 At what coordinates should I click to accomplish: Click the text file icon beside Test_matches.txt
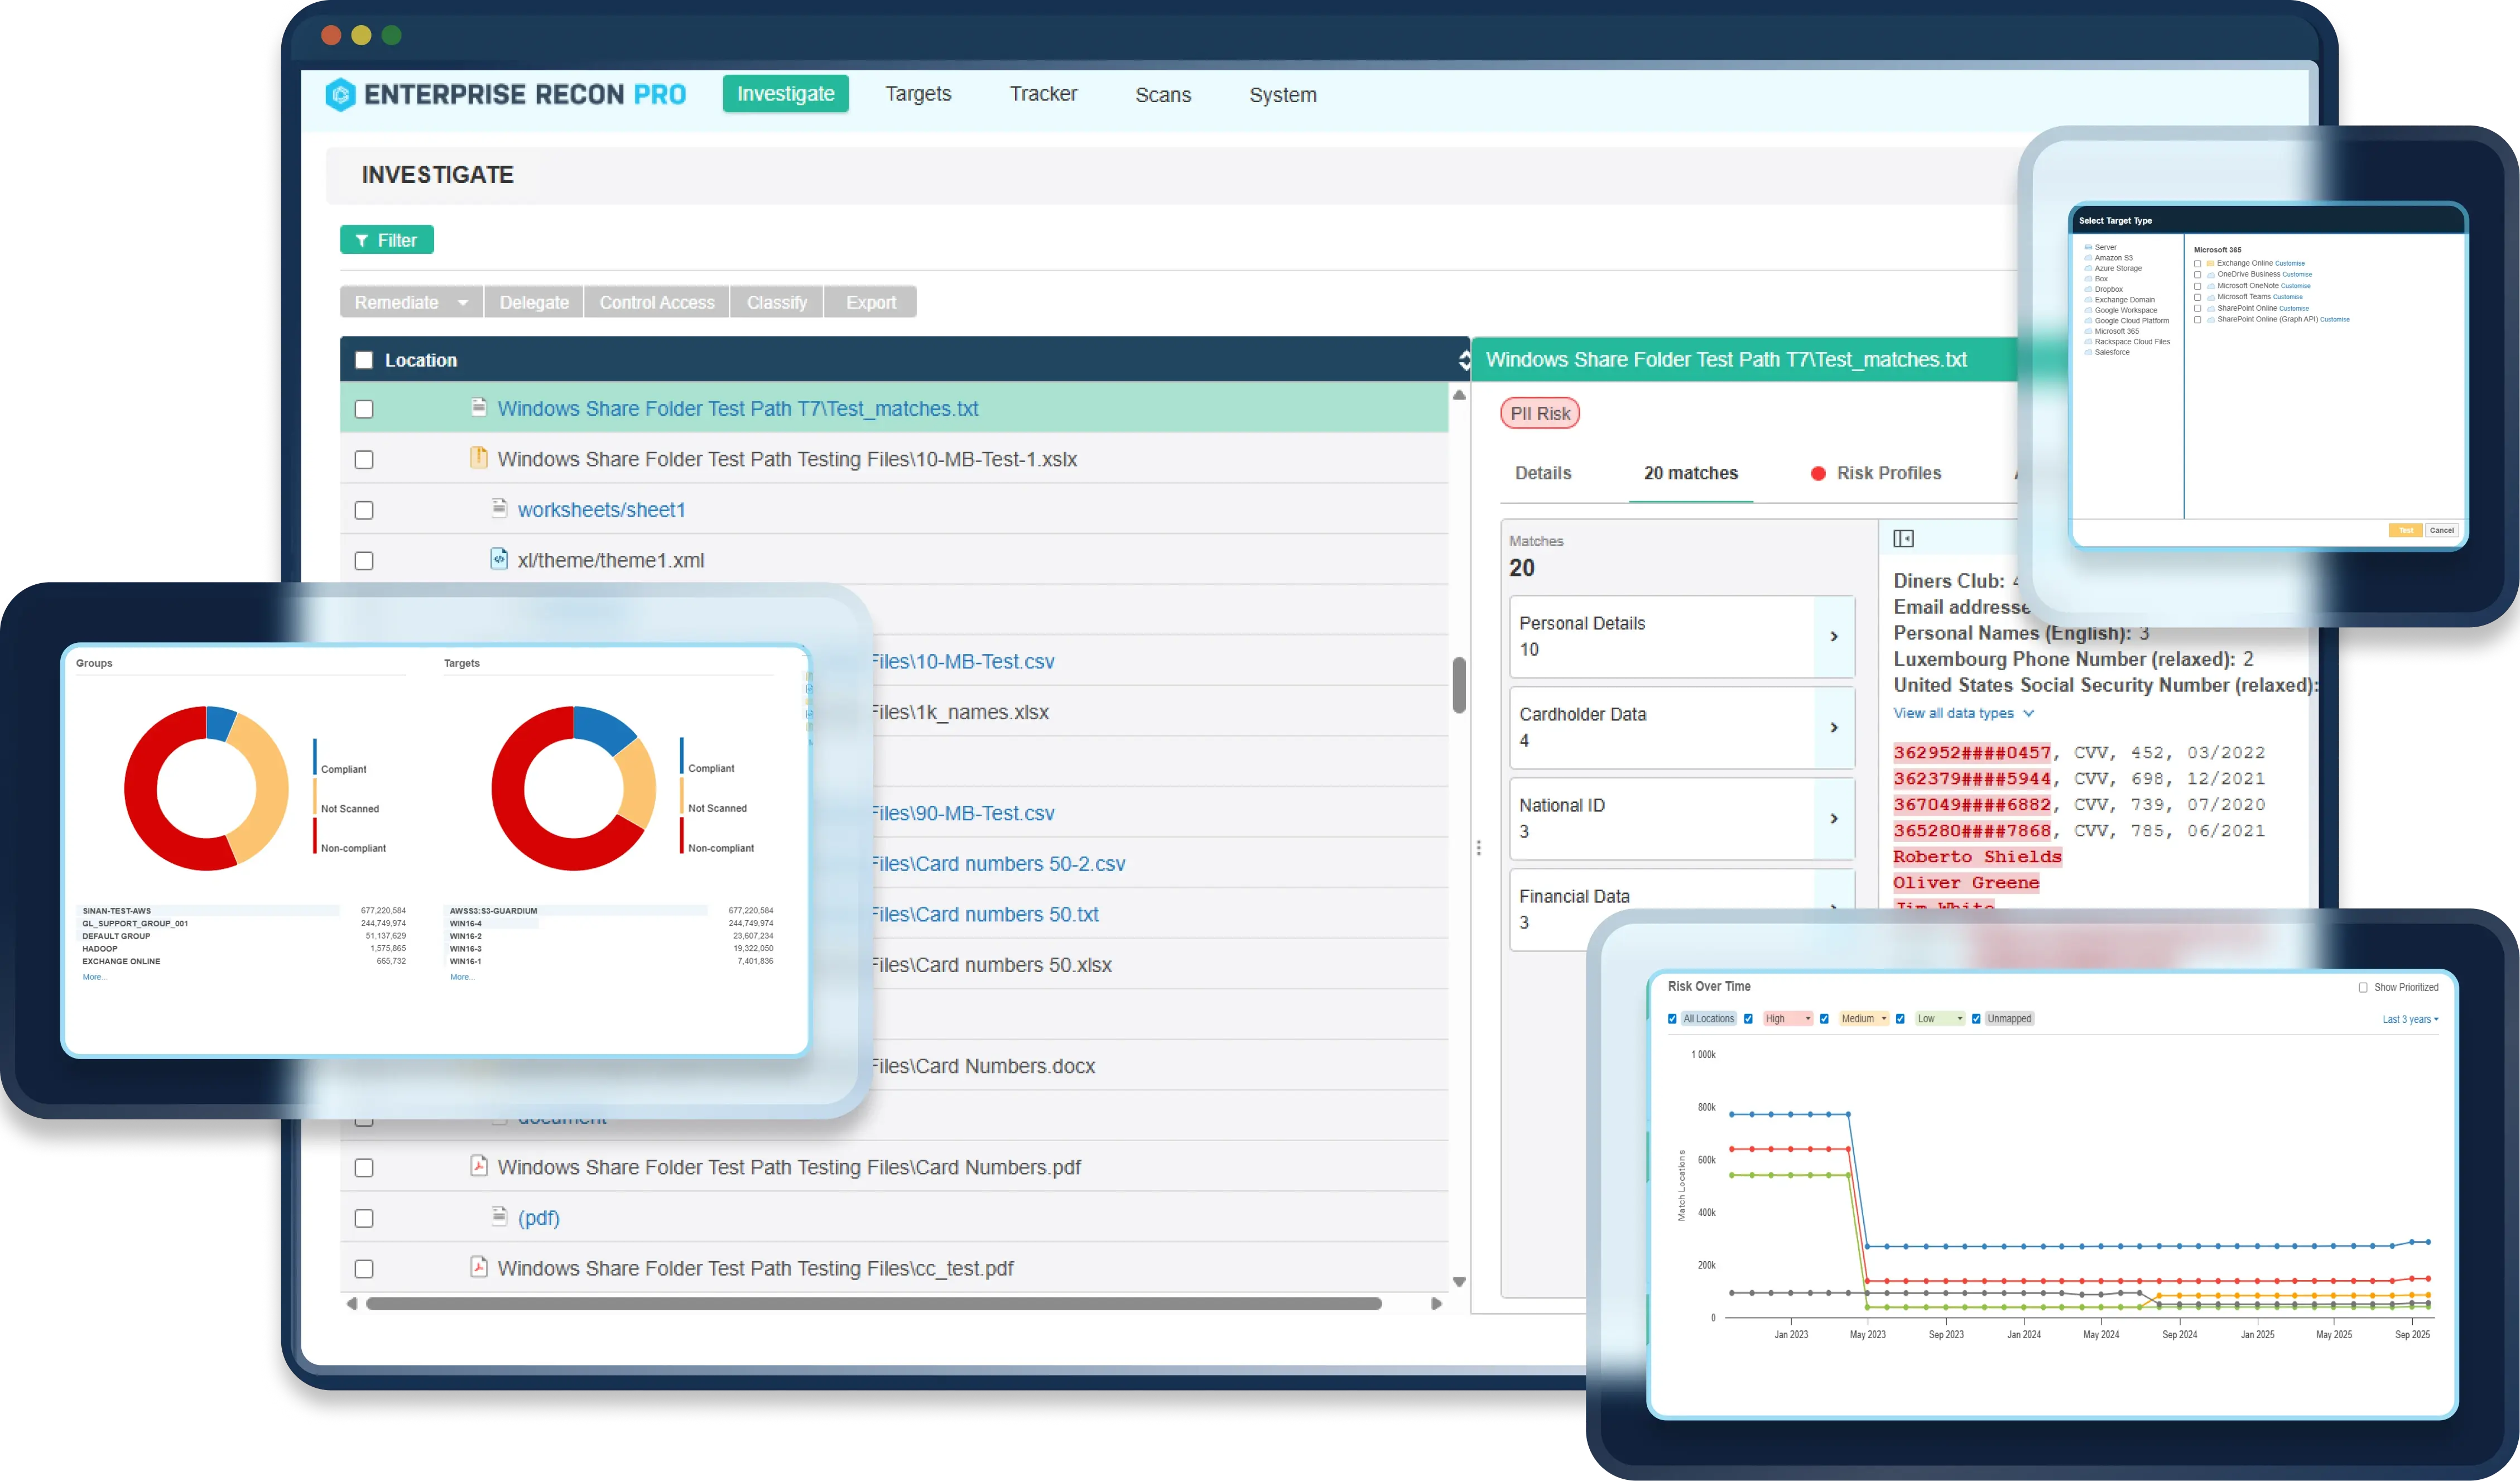tap(479, 407)
